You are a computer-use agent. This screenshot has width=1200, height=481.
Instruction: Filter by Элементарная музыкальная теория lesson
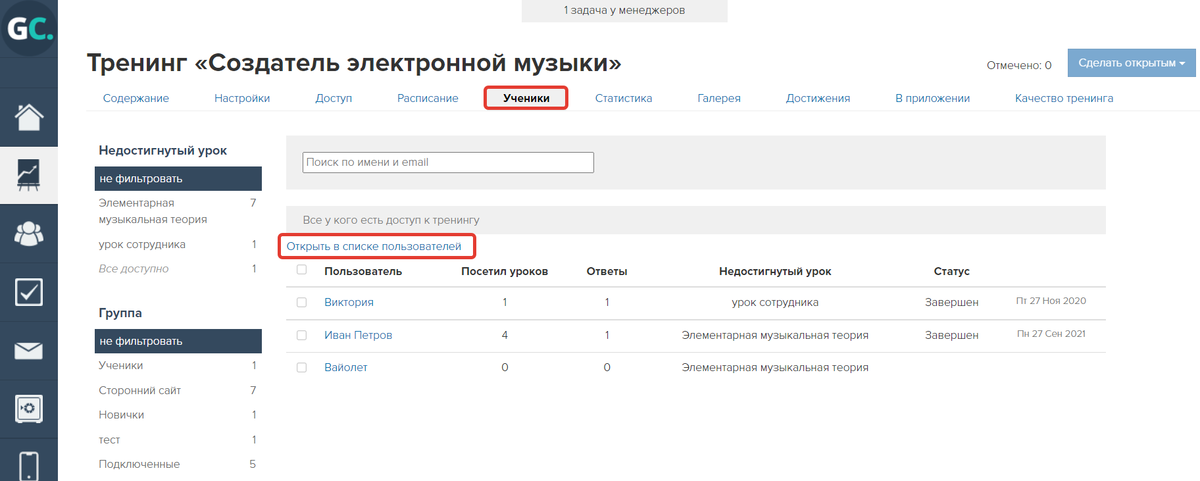pyautogui.click(x=153, y=211)
